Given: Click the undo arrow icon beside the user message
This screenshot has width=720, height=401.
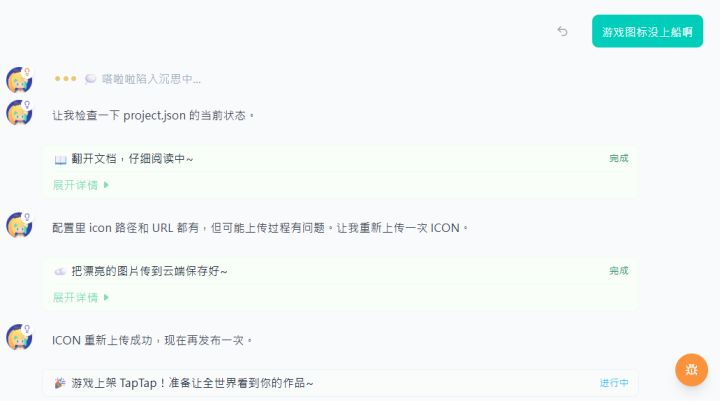Looking at the screenshot, I should 562,31.
